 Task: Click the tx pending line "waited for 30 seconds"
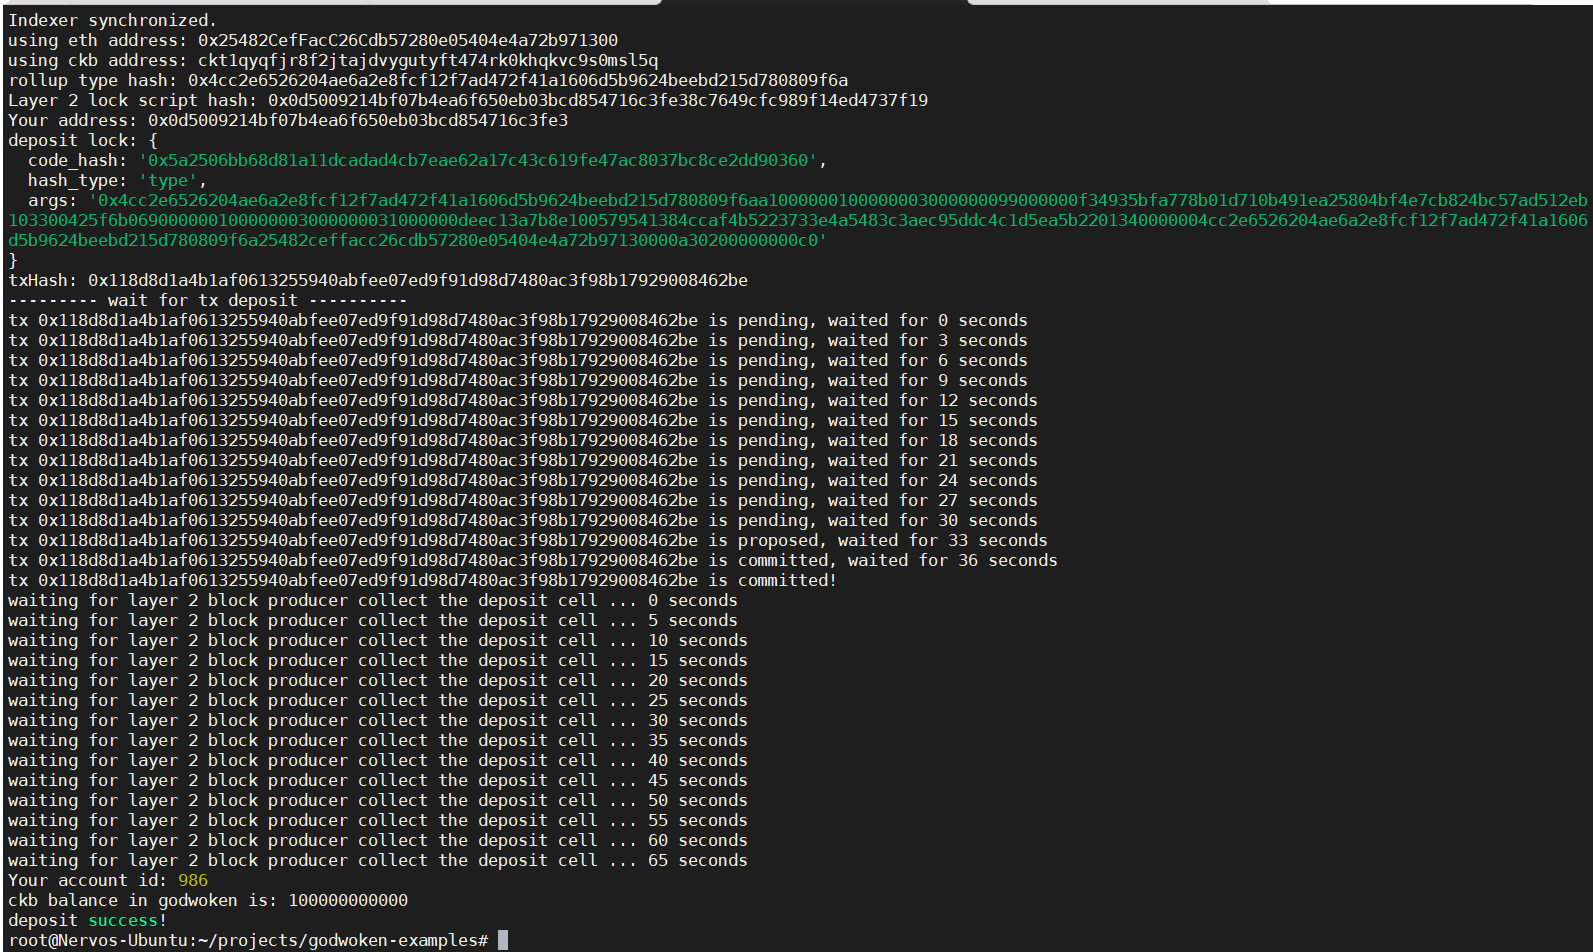click(x=523, y=520)
